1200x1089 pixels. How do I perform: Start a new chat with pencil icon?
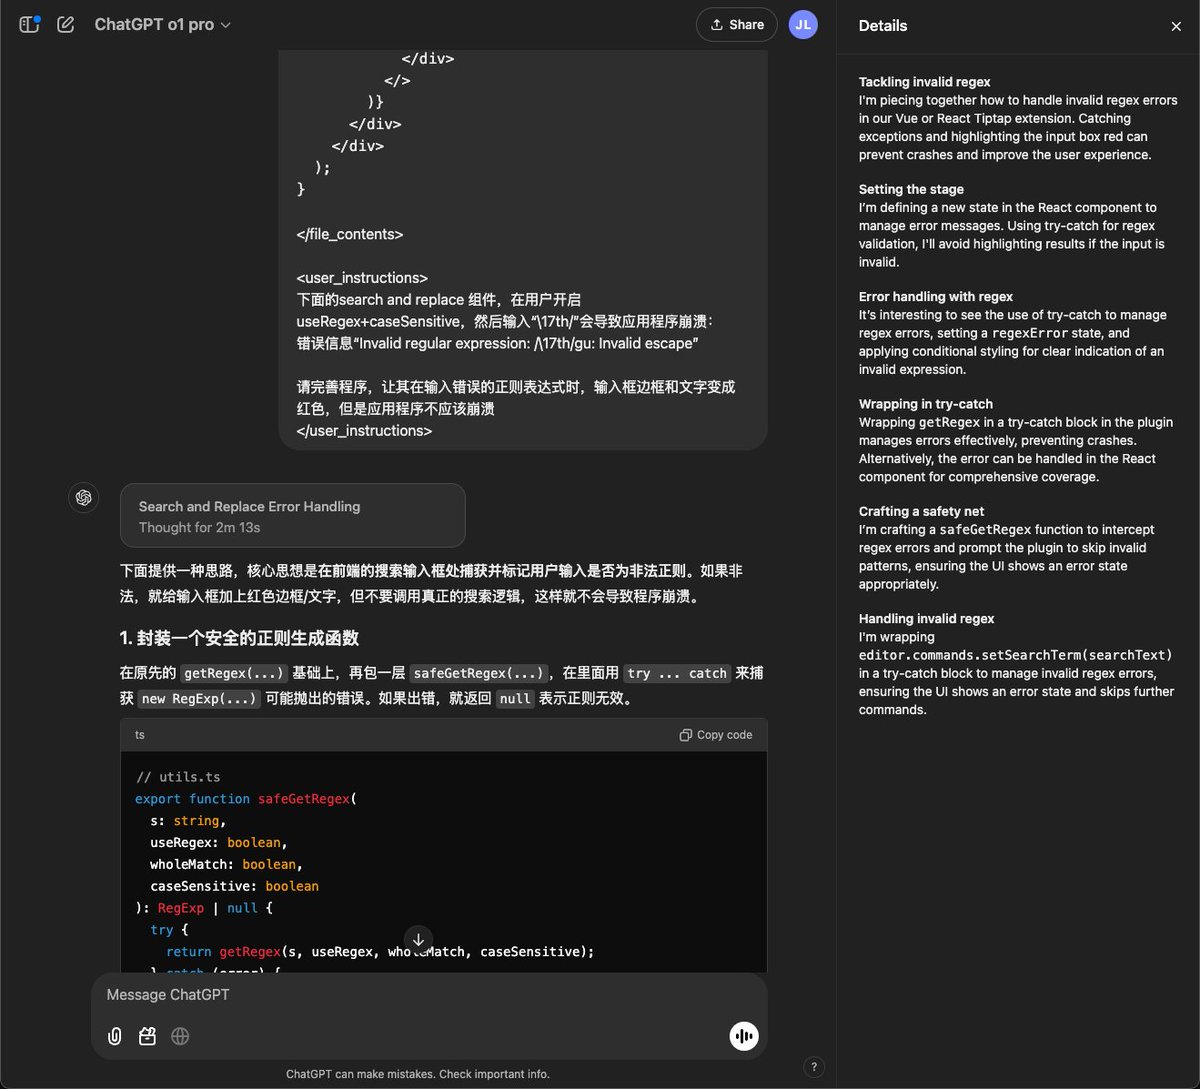(x=66, y=25)
